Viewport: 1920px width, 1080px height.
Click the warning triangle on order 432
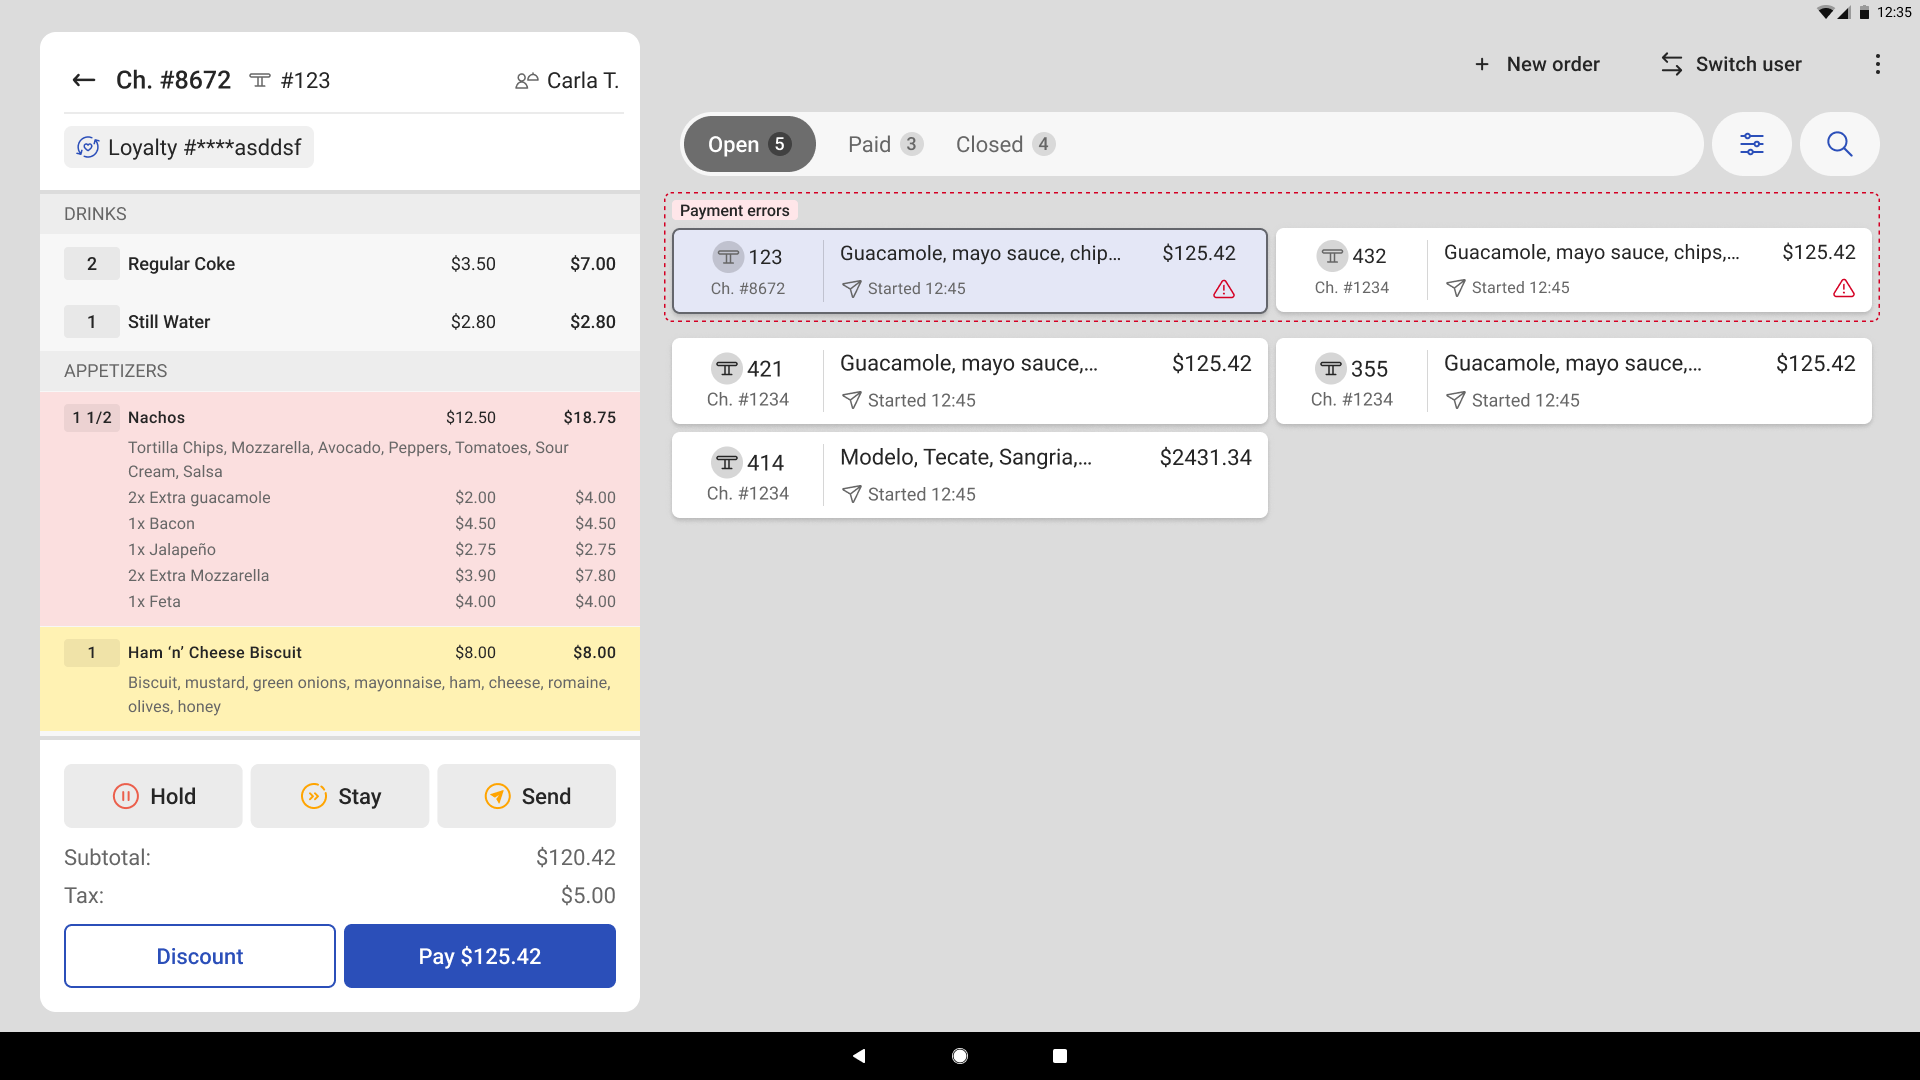1843,288
